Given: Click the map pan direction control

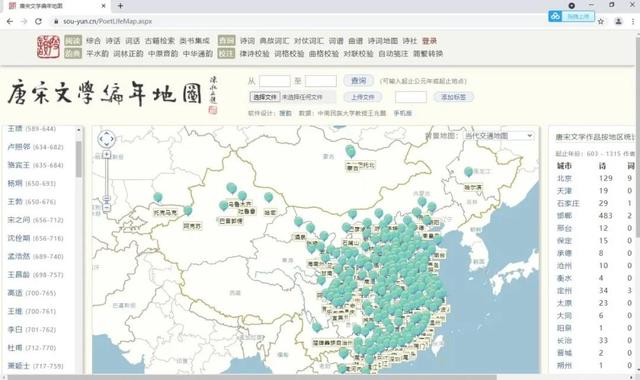Looking at the screenshot, I should (106, 139).
